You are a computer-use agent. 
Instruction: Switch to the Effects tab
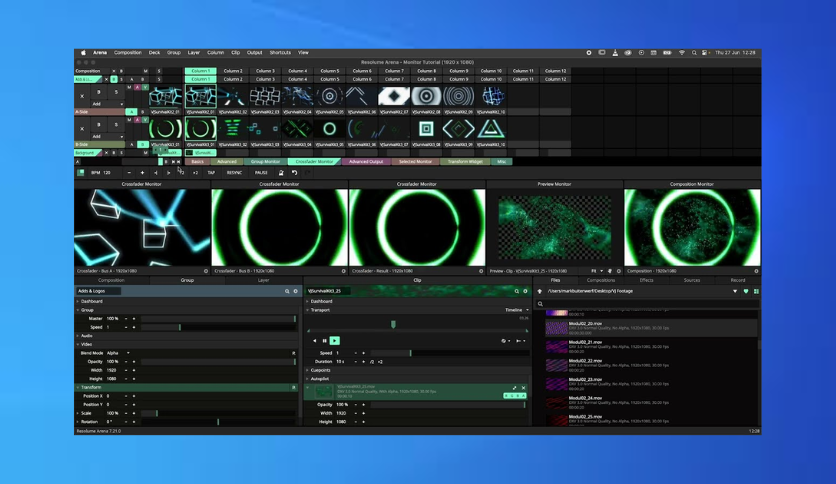pos(646,280)
